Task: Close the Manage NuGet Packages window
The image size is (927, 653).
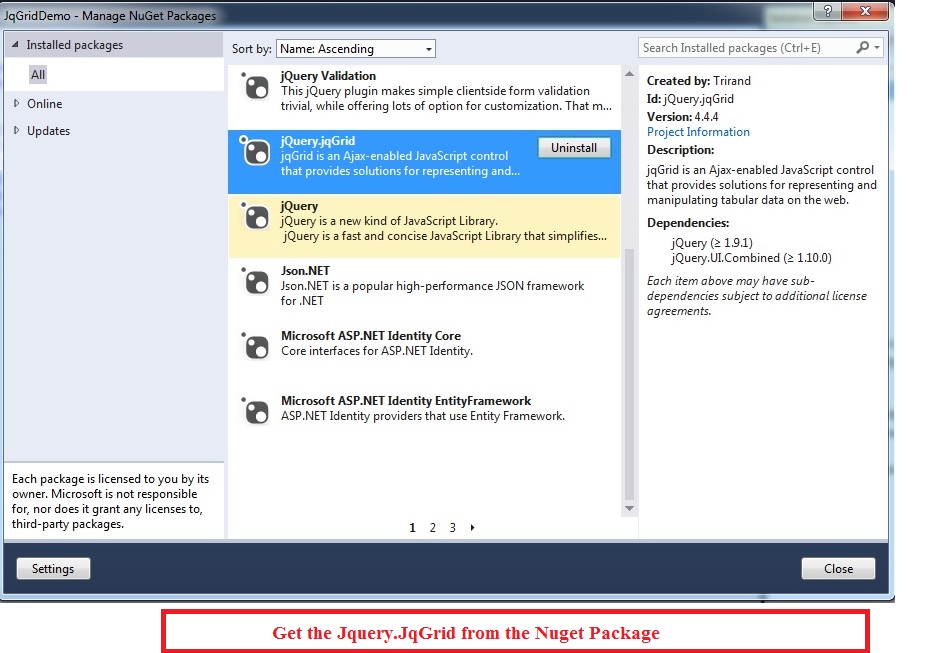Action: (865, 11)
